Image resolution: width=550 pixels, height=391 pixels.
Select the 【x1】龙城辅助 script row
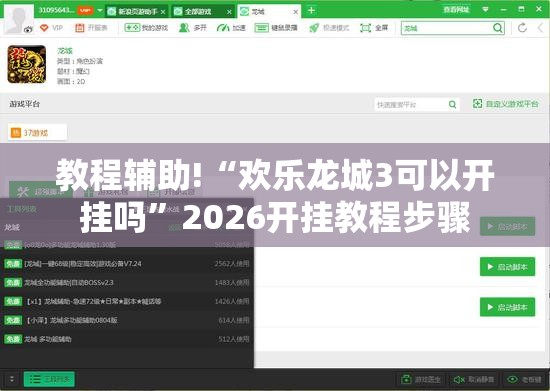click(127, 301)
